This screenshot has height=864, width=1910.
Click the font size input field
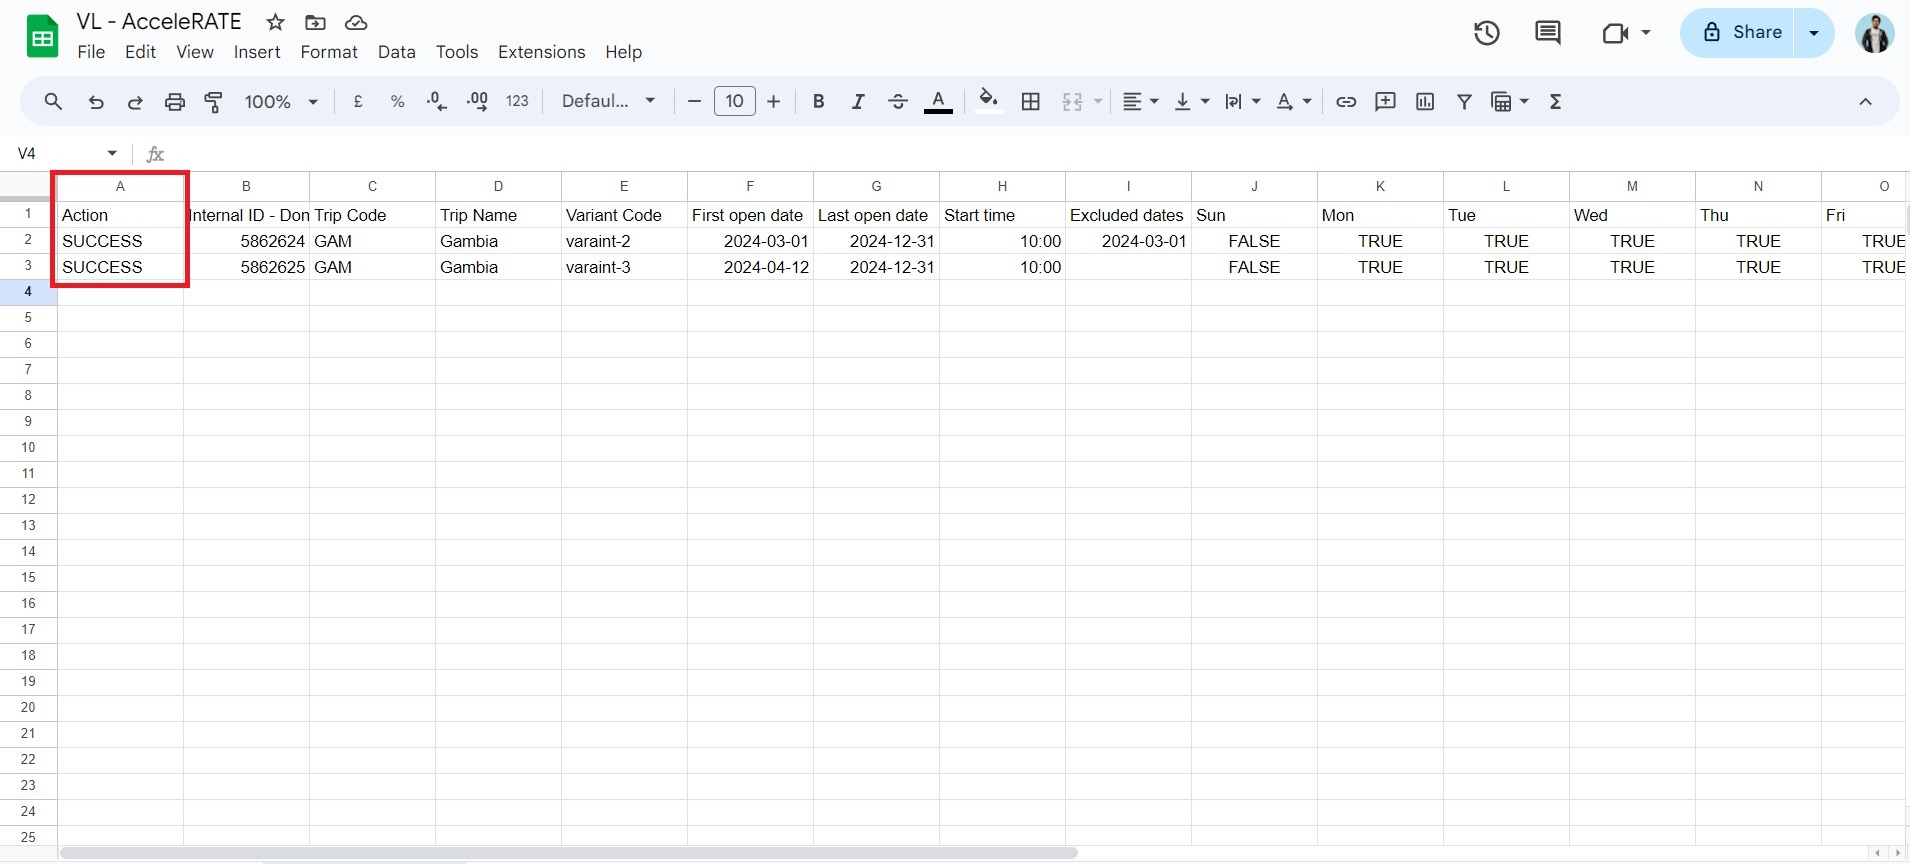(734, 102)
